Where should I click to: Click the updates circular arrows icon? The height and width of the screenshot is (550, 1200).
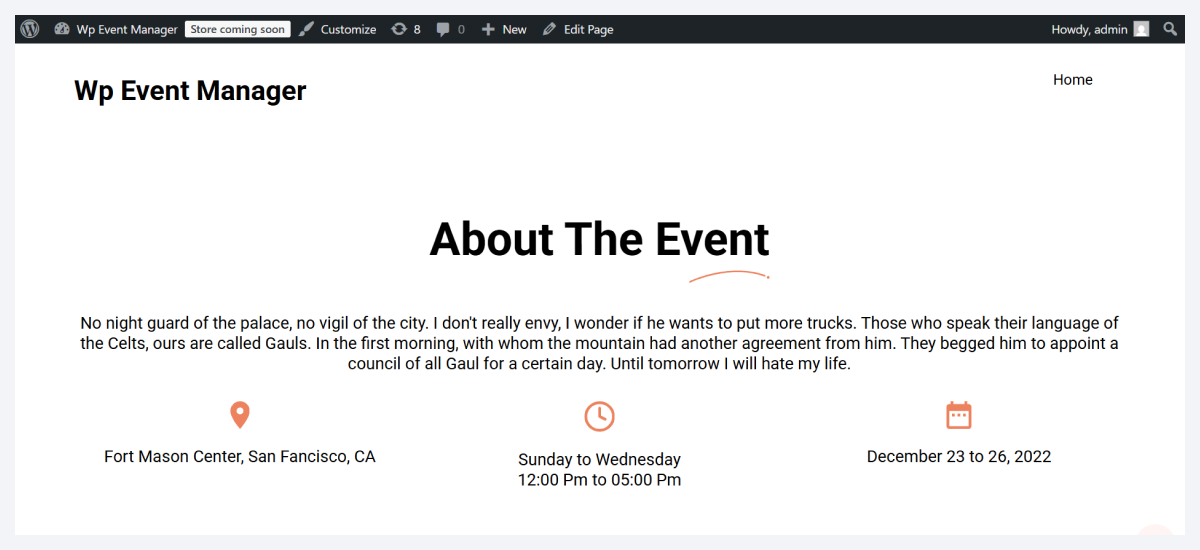point(399,29)
